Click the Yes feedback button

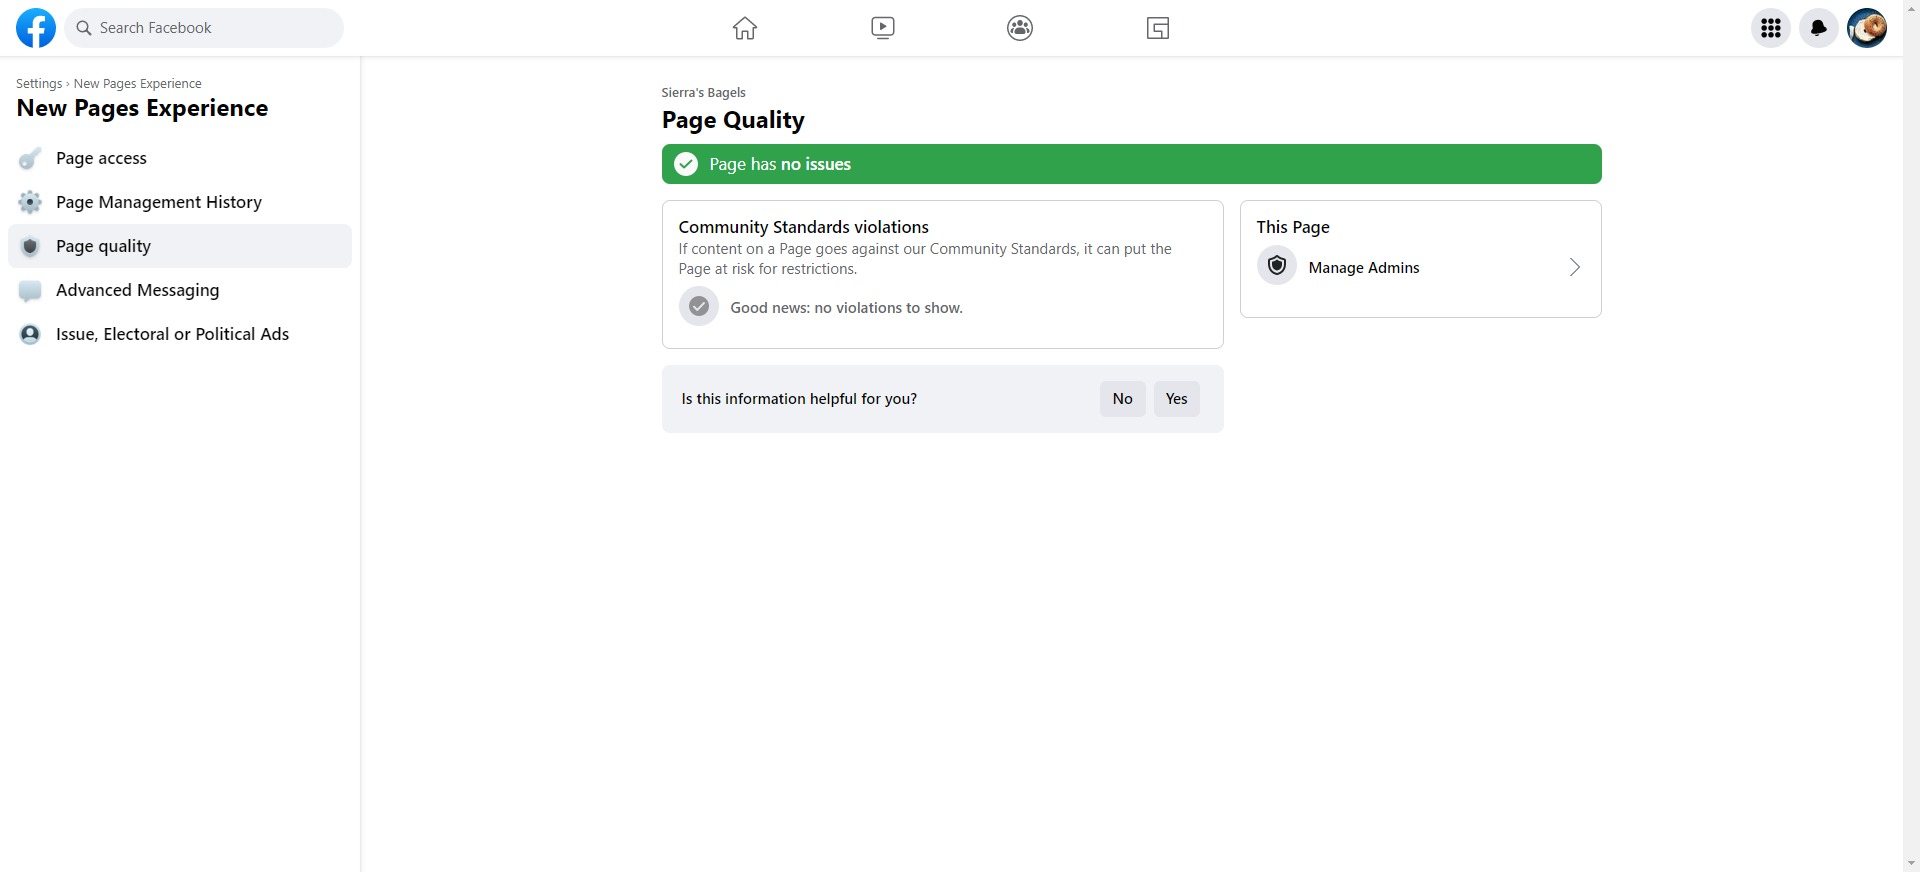click(1176, 399)
